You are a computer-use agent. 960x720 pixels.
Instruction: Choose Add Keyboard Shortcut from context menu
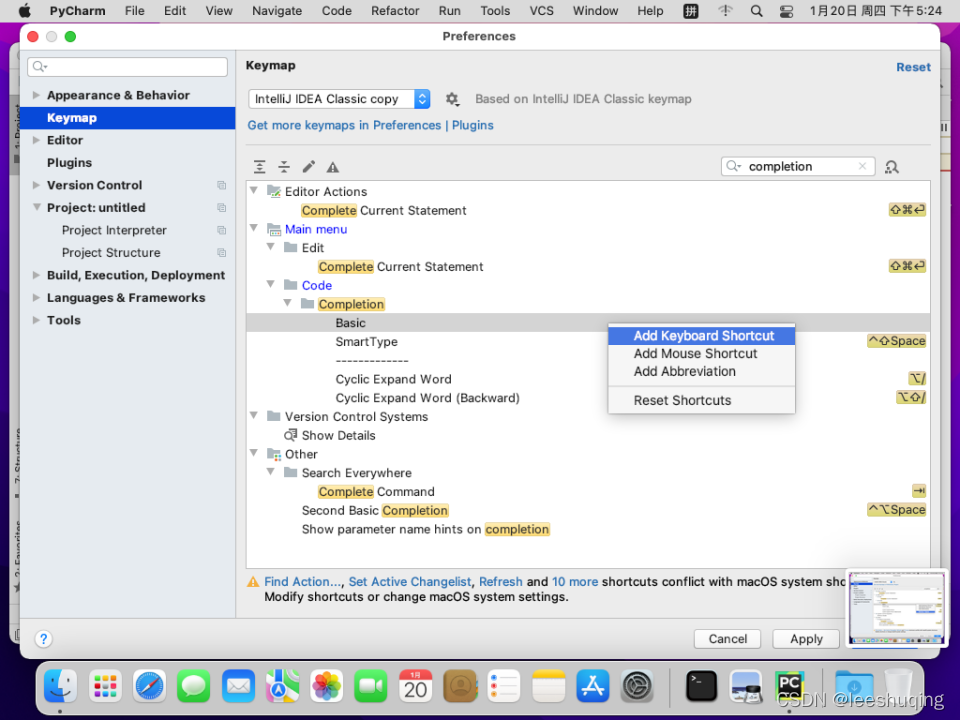pyautogui.click(x=702, y=336)
